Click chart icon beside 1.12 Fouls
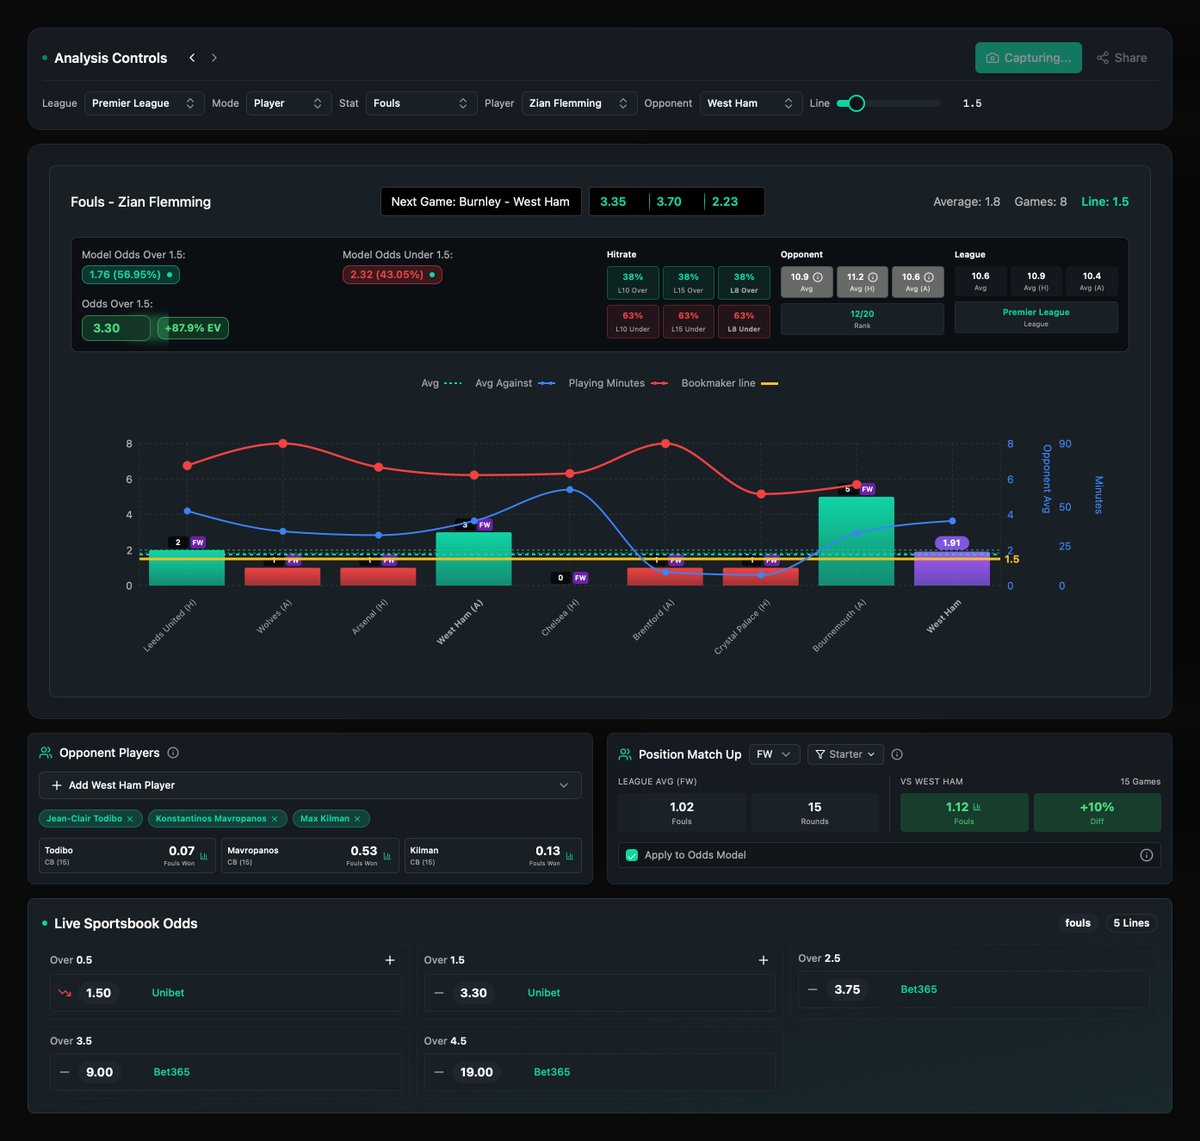1200x1141 pixels. (x=977, y=807)
